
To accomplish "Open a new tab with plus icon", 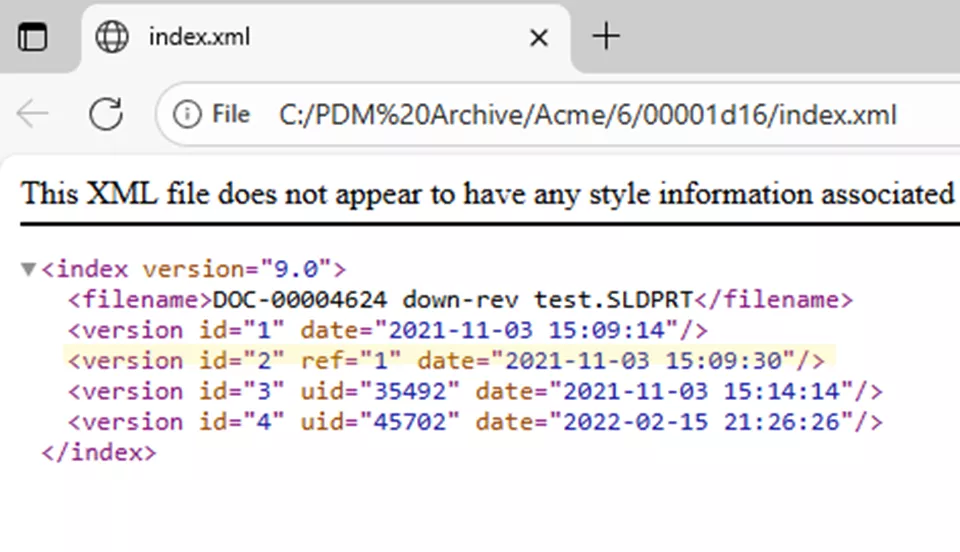I will pos(606,36).
